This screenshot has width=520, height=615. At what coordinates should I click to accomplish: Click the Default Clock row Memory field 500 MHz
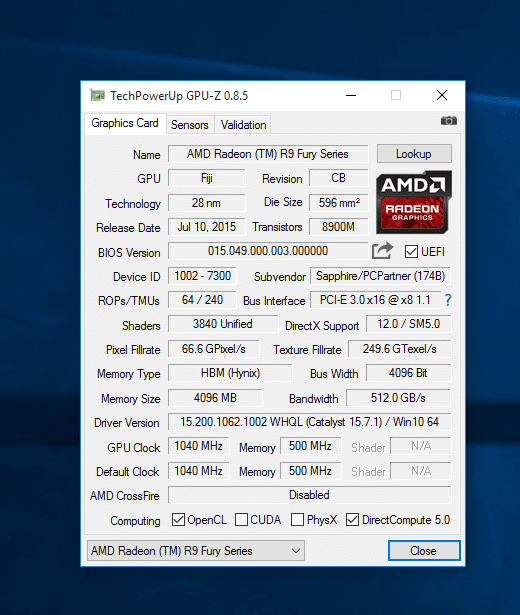(311, 471)
